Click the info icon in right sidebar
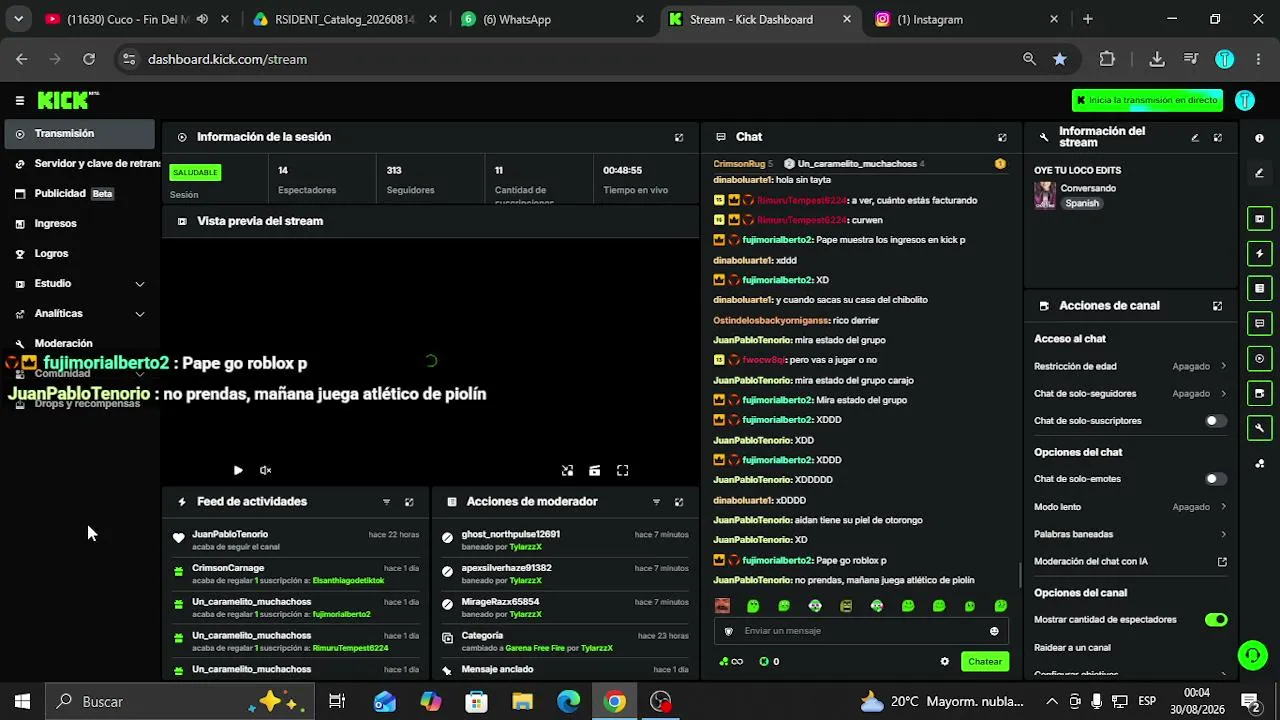 point(1259,138)
